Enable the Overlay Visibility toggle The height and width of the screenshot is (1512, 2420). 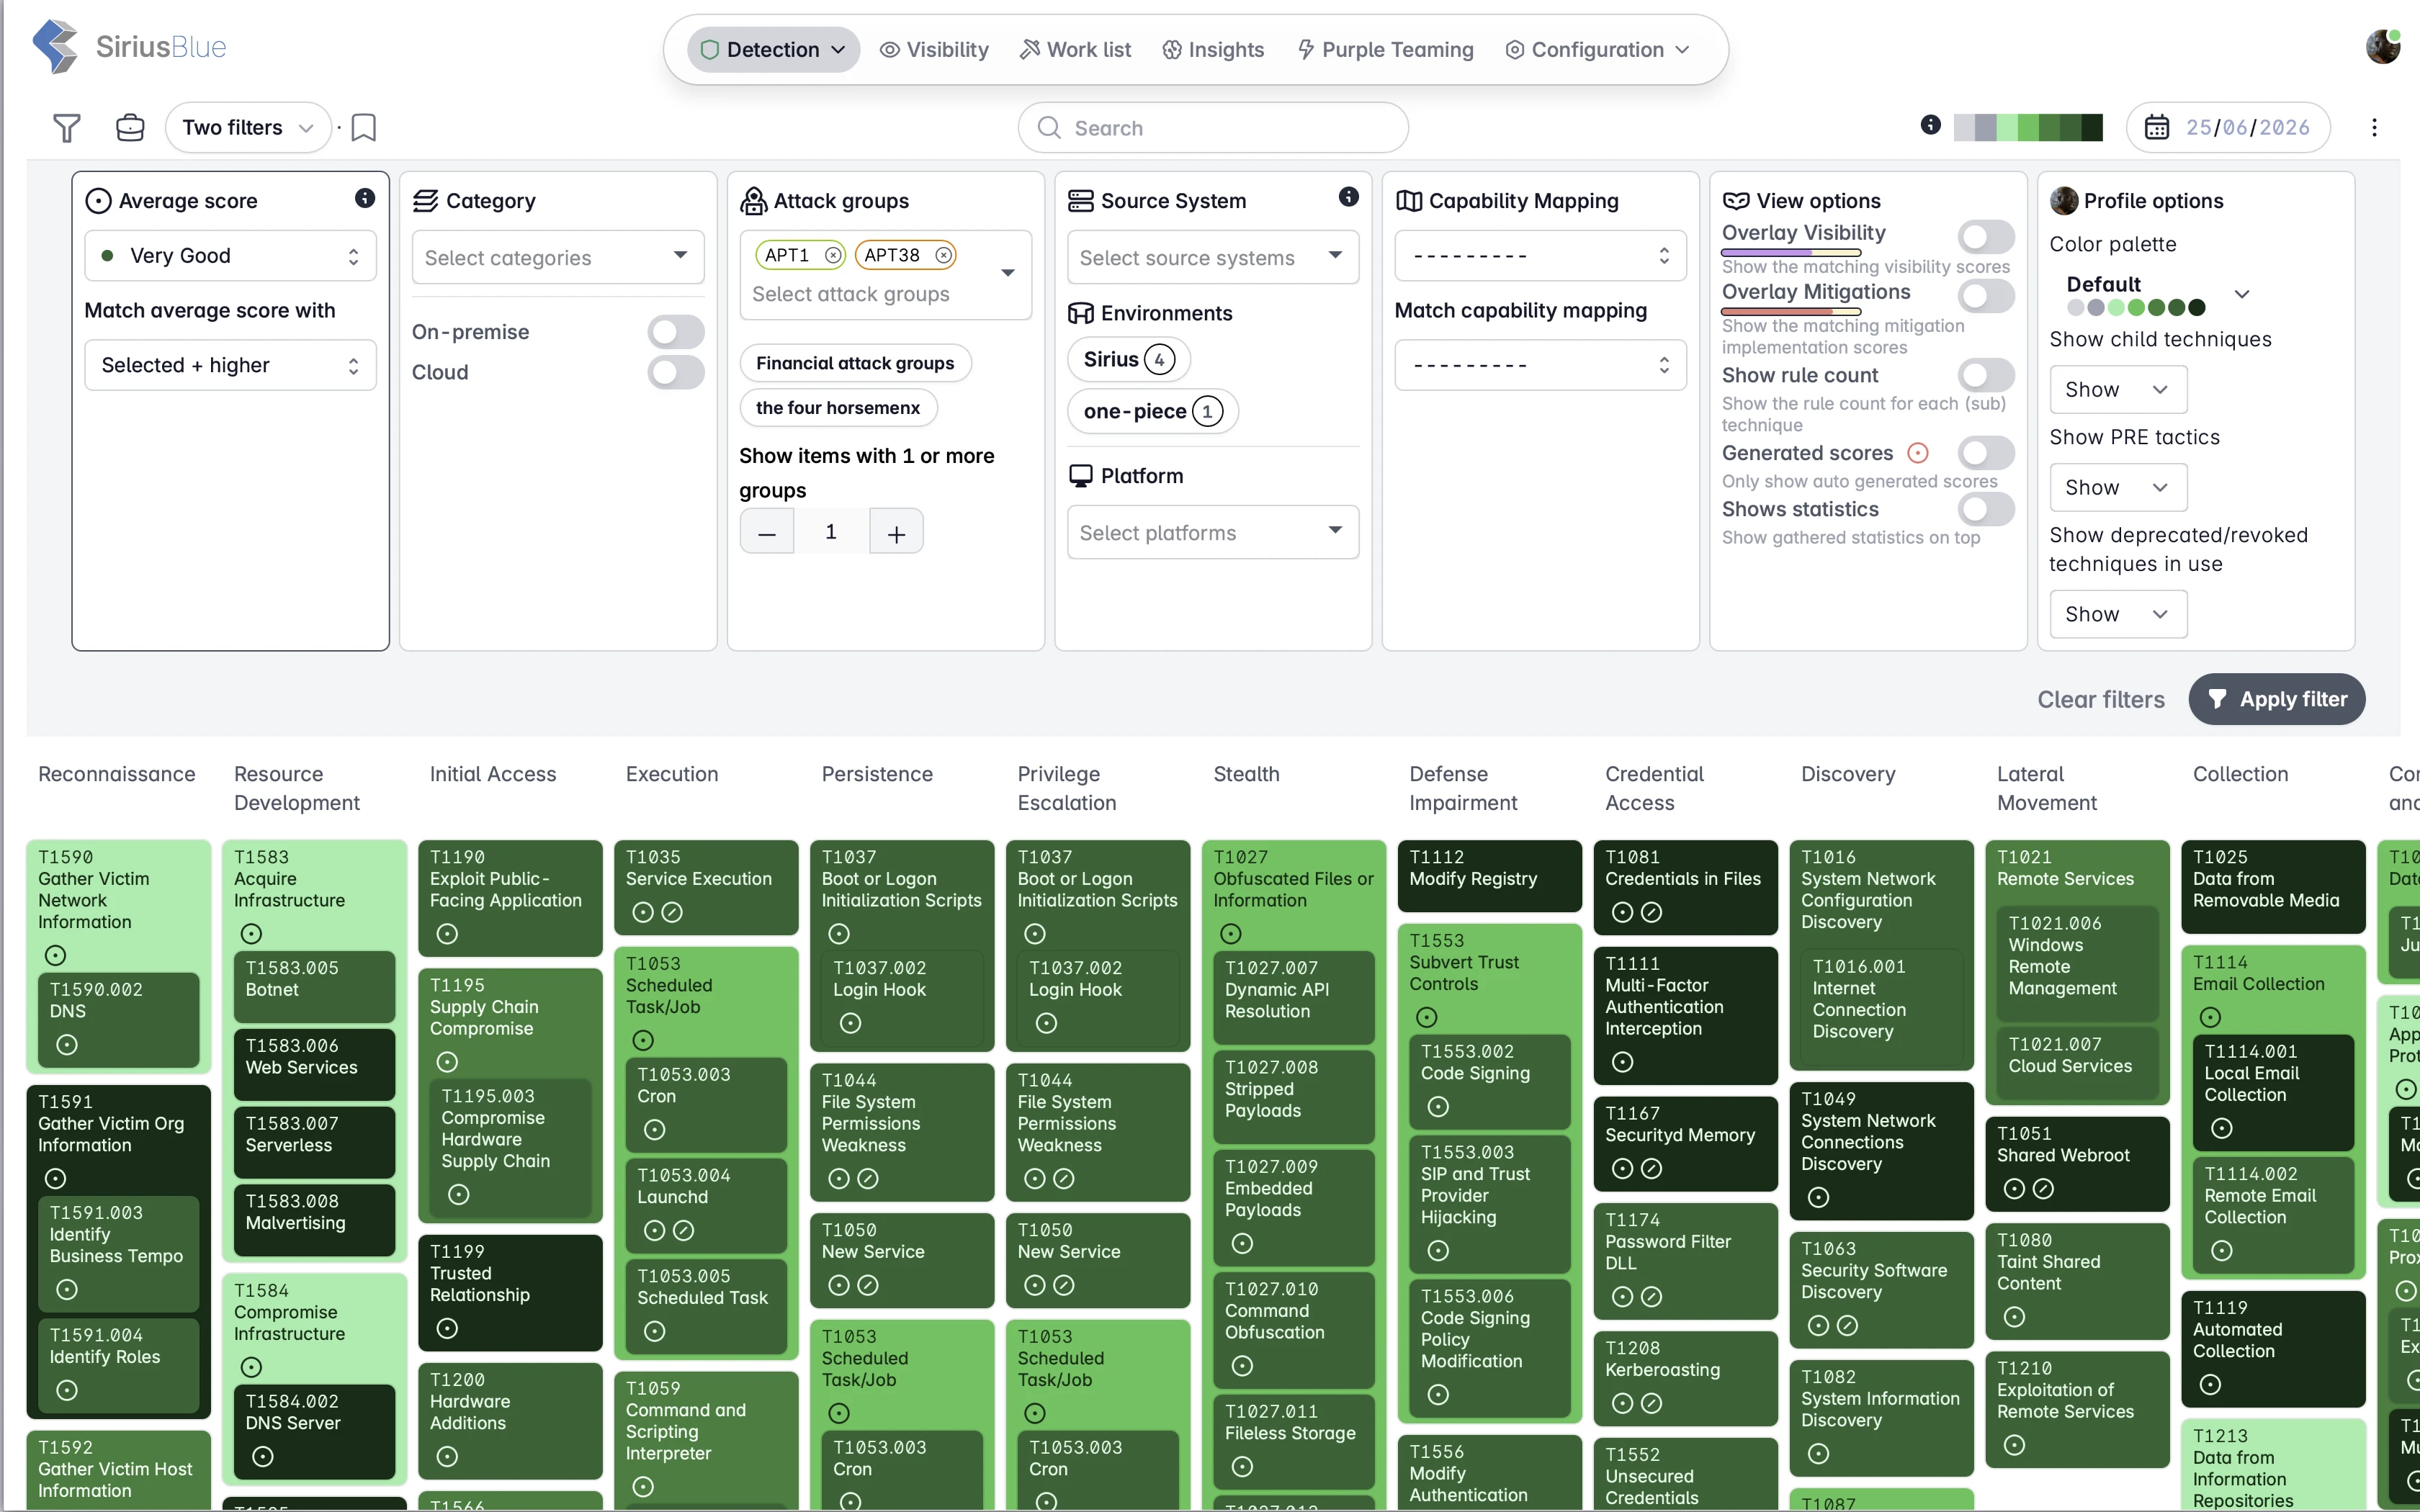coord(1986,237)
